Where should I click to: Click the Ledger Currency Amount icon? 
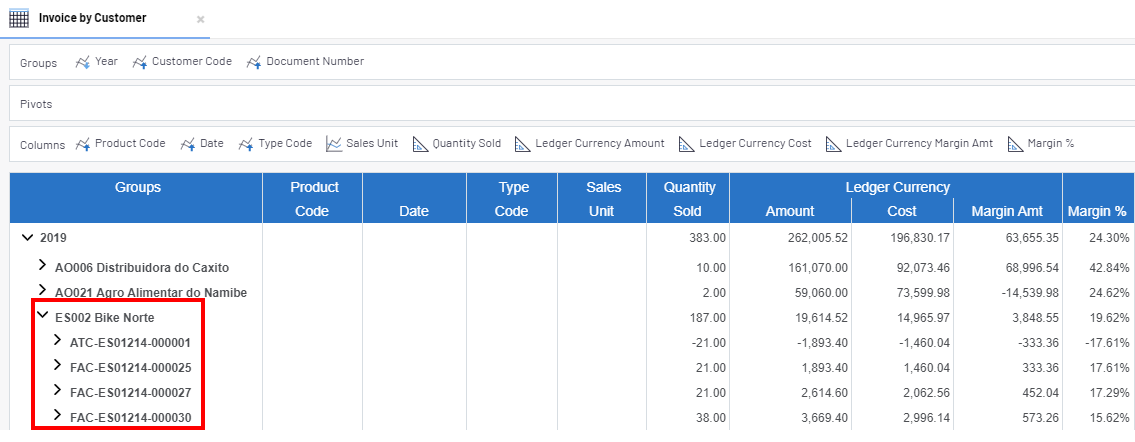point(523,144)
